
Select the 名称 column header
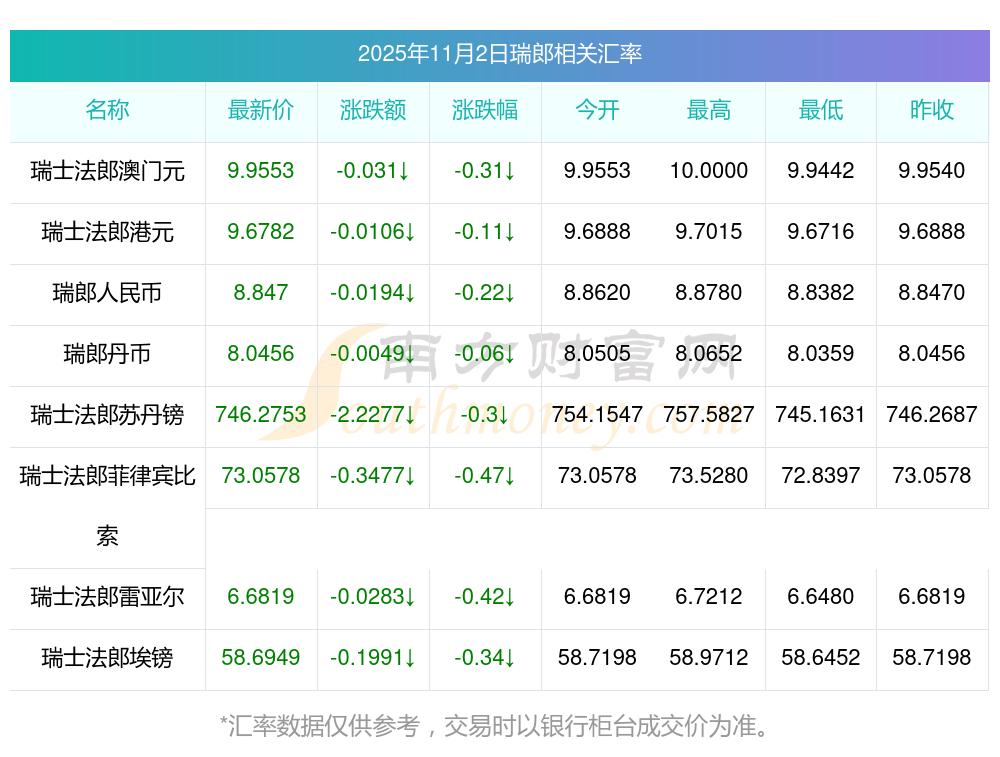tap(107, 110)
